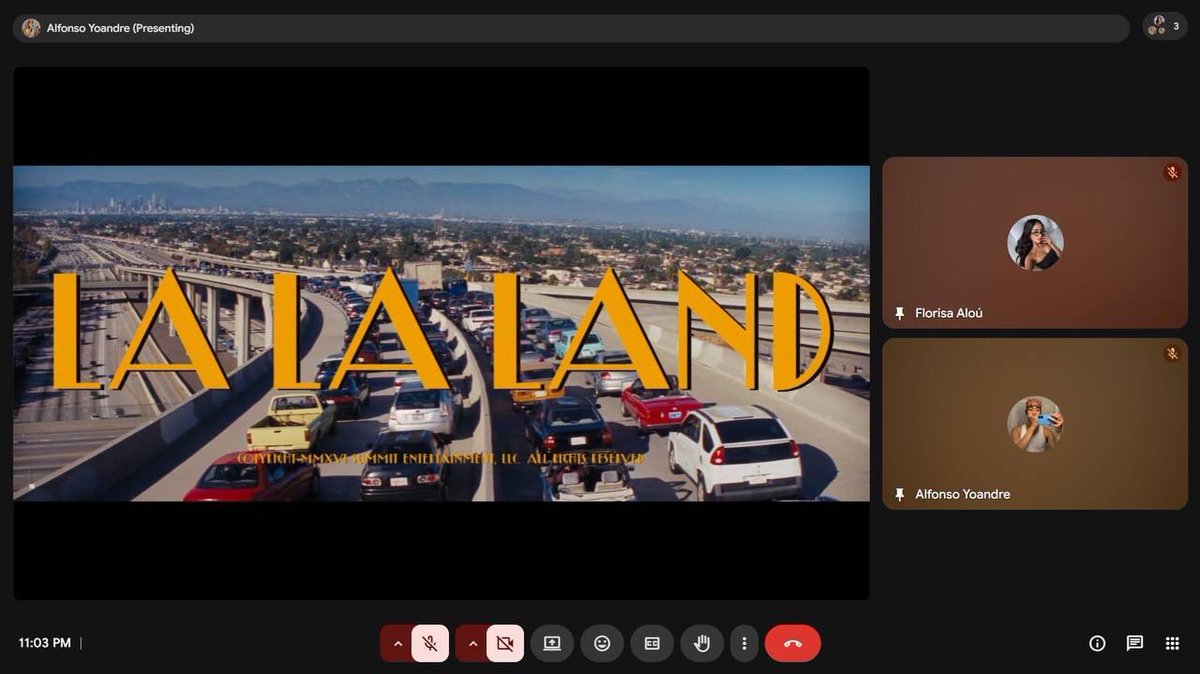Click pin icon next to Alfonso Yoandre tile
Image resolution: width=1200 pixels, height=674 pixels.
pos(899,494)
